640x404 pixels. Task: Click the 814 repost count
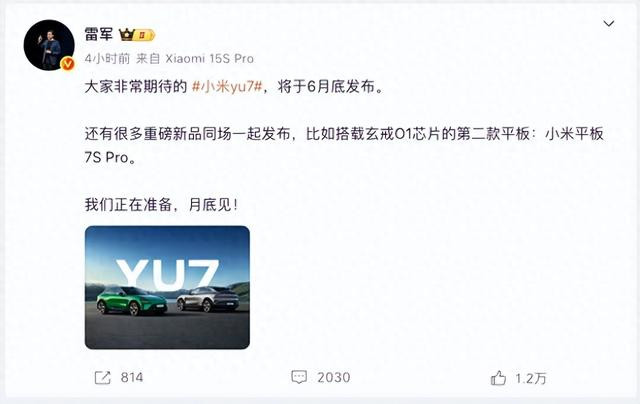132,377
